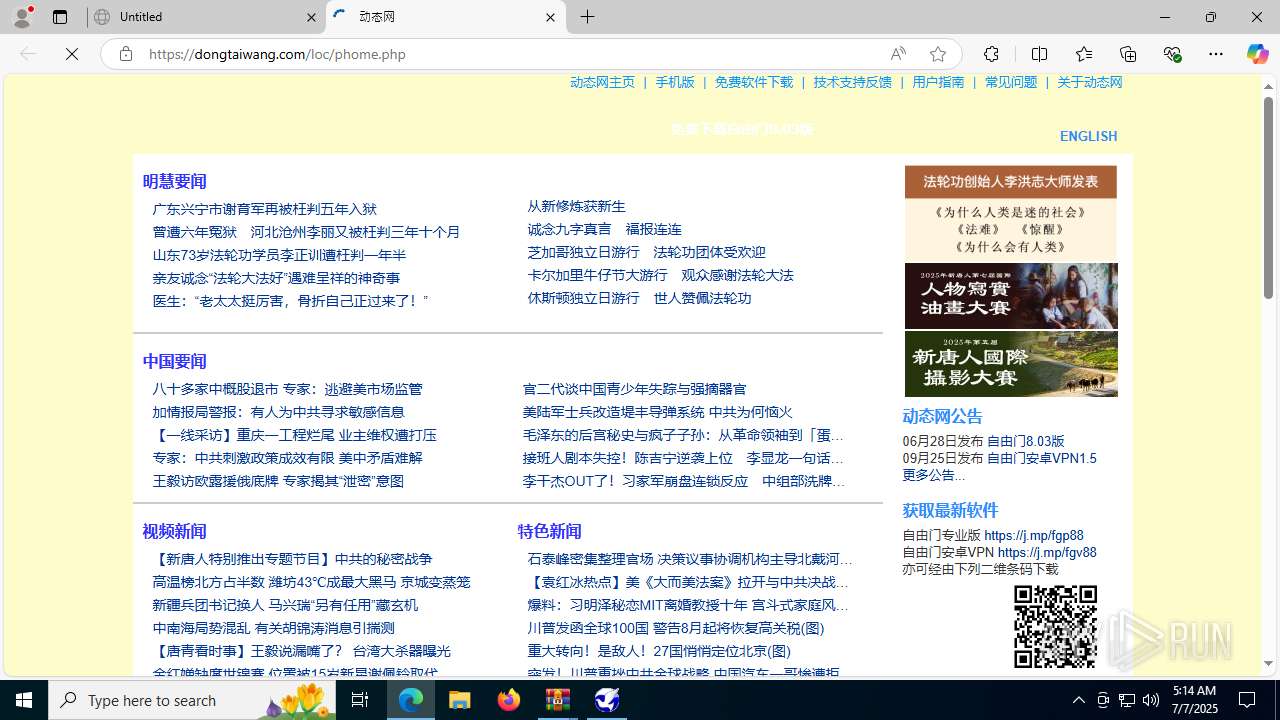The height and width of the screenshot is (720, 1280).
Task: Open Microsoft Edge from the taskbar
Action: pyautogui.click(x=411, y=700)
